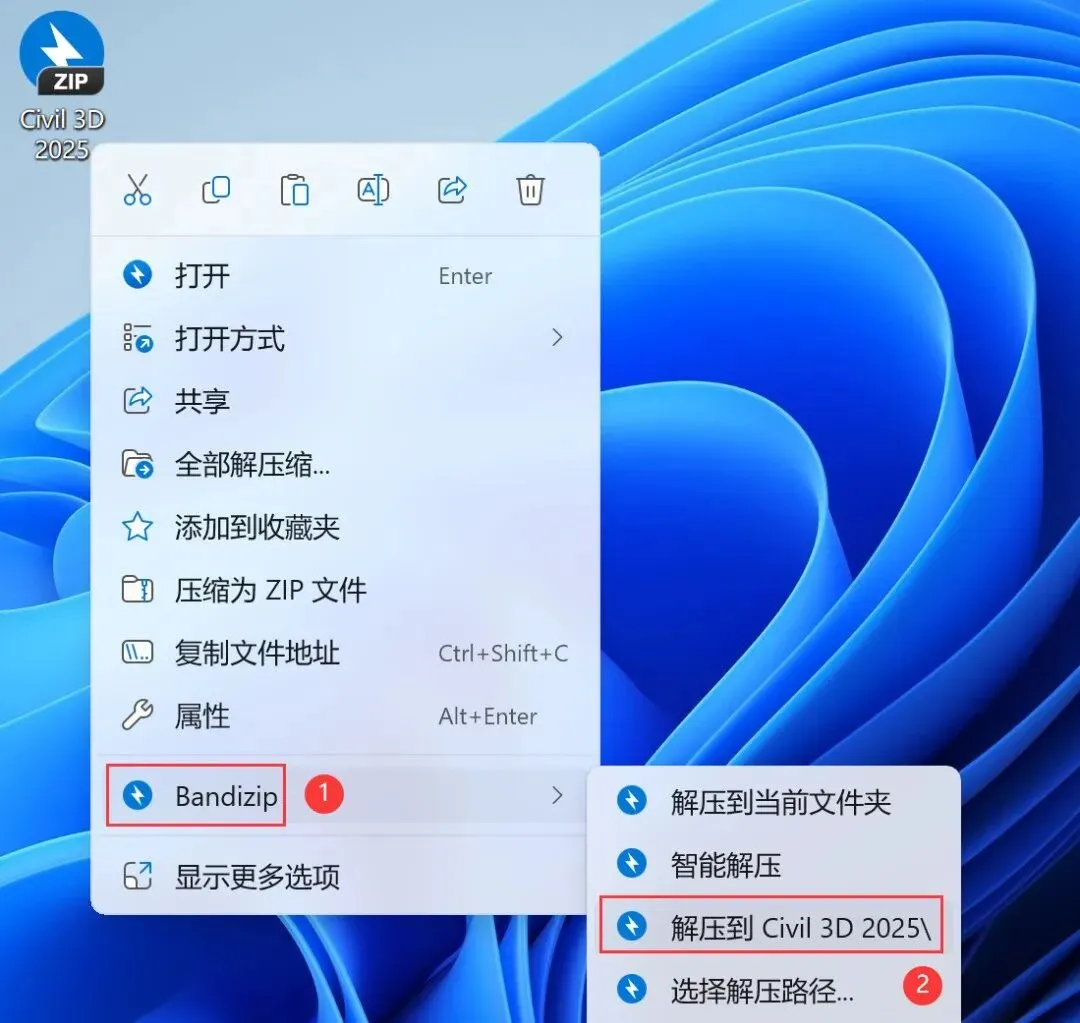The height and width of the screenshot is (1023, 1080).
Task: Choose 打开 from the context menu
Action: tap(345, 276)
